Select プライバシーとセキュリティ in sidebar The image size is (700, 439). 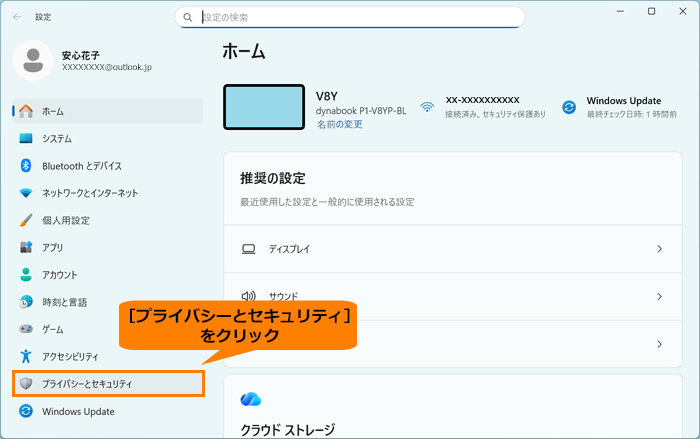click(108, 384)
